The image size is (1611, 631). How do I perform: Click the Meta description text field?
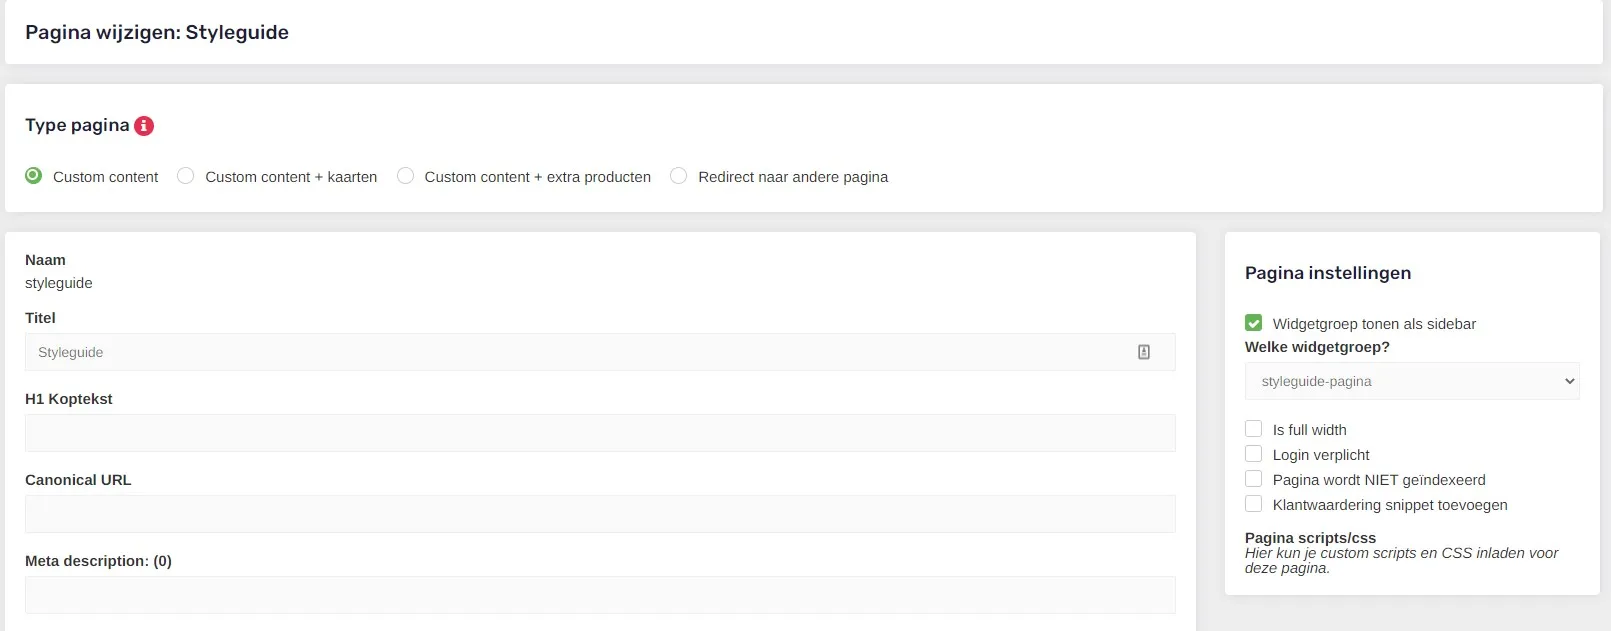point(600,595)
